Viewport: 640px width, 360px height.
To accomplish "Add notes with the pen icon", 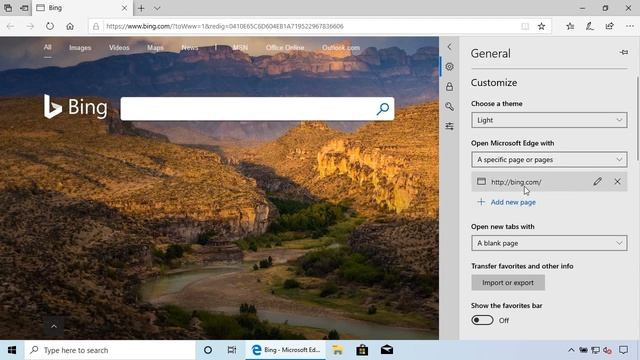I will 590,26.
